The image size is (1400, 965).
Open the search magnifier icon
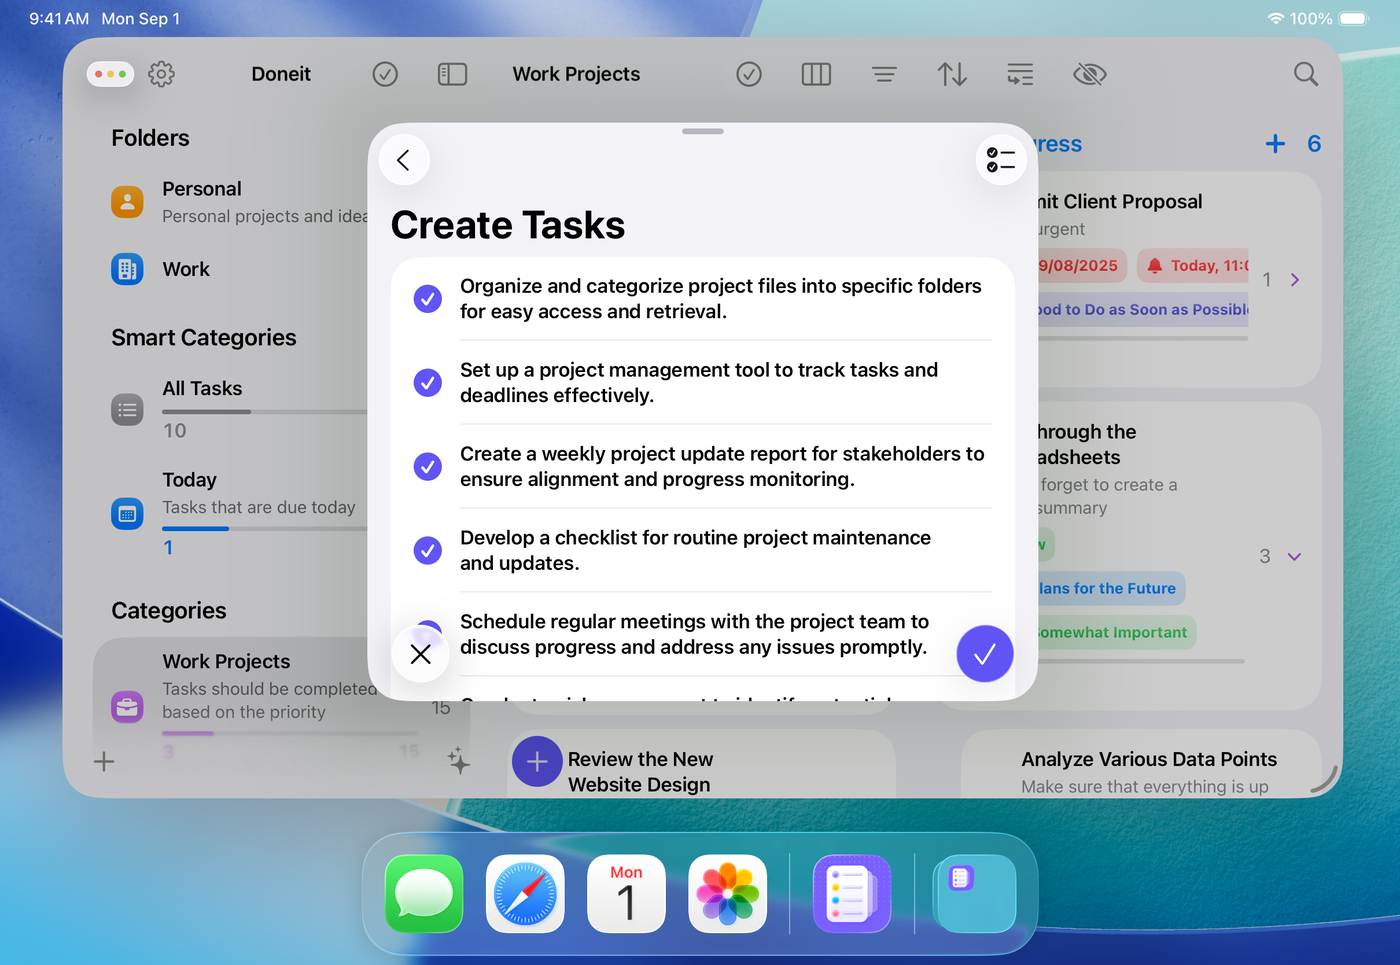tap(1305, 74)
